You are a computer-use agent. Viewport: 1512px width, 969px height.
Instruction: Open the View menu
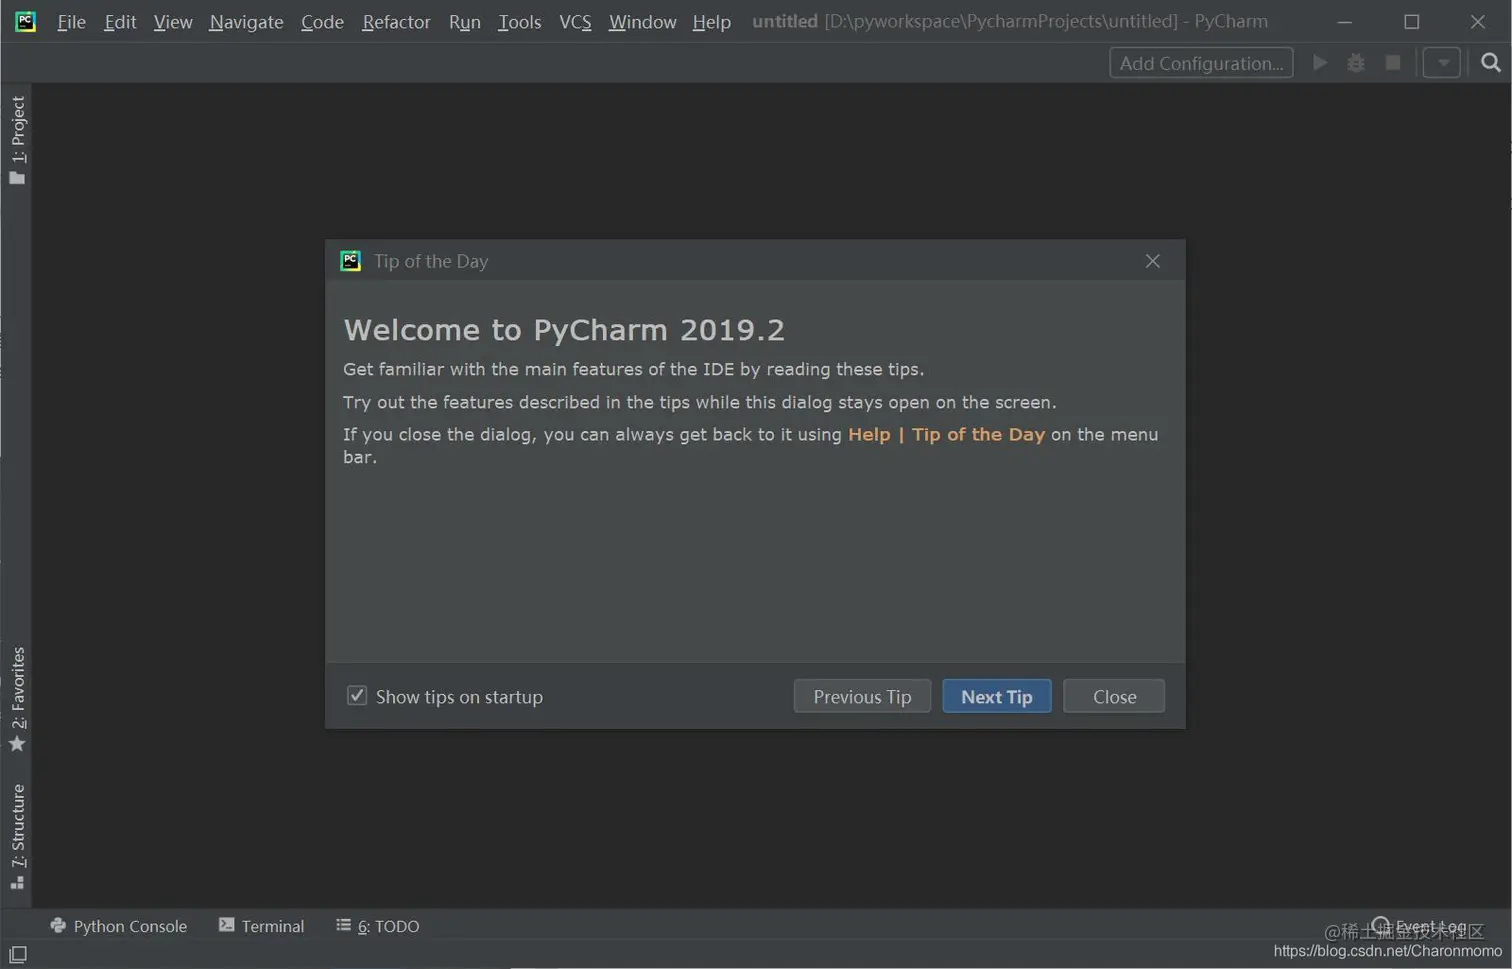point(172,21)
